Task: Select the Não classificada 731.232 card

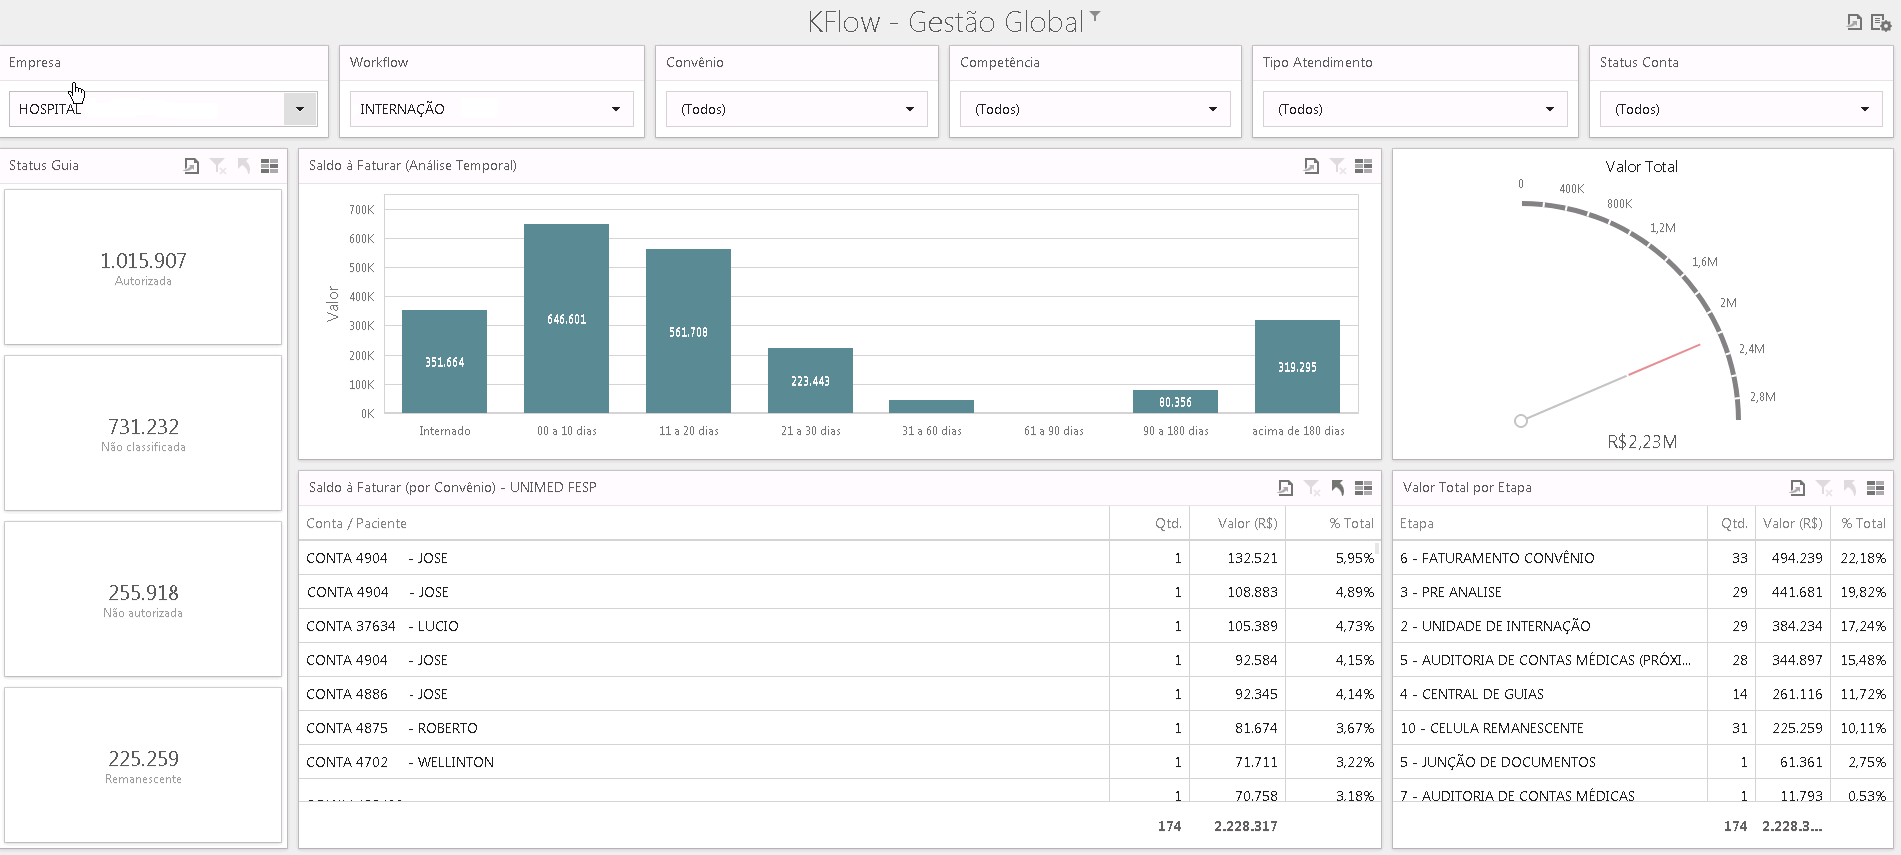Action: 143,433
